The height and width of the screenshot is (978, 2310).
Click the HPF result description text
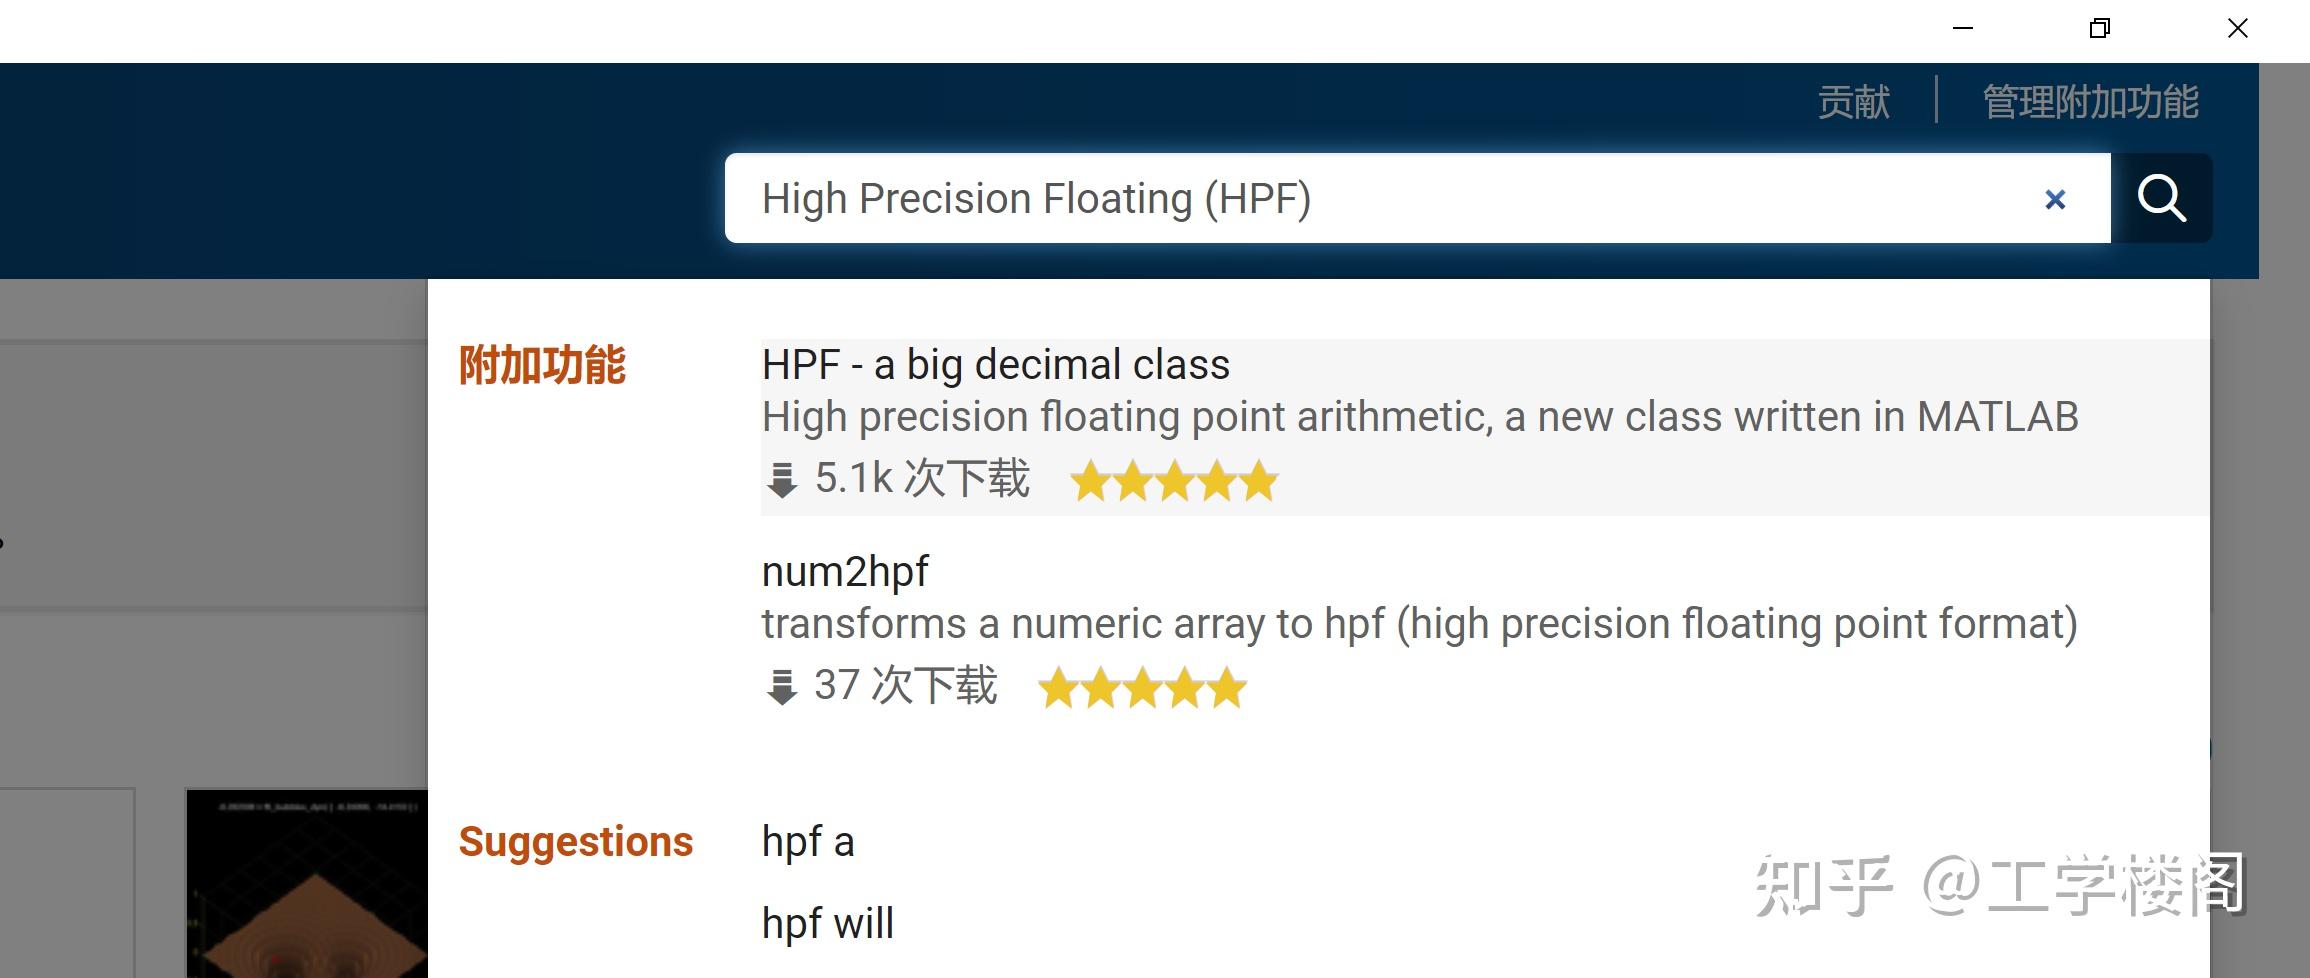pos(1420,417)
